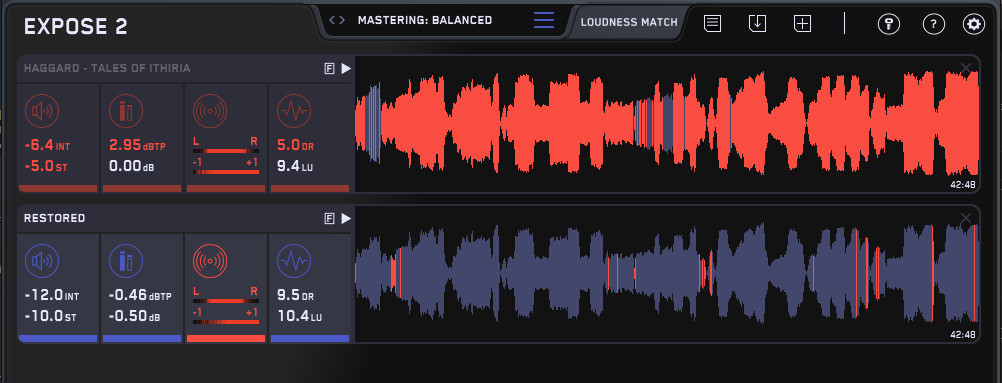Play the Haggard - Tales of Ithiria track
The height and width of the screenshot is (383, 1002).
pos(346,68)
